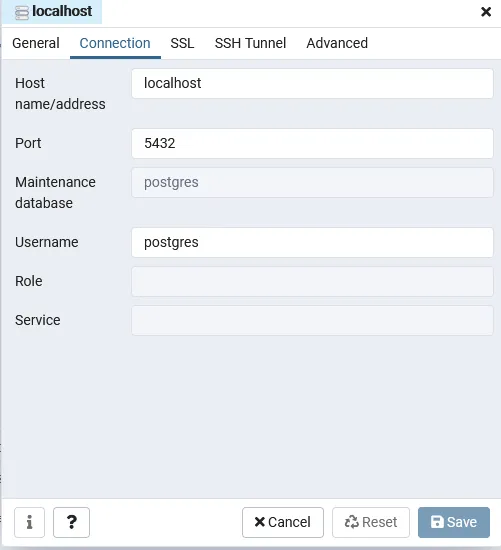Close the dialog with the X icon

click(x=486, y=12)
